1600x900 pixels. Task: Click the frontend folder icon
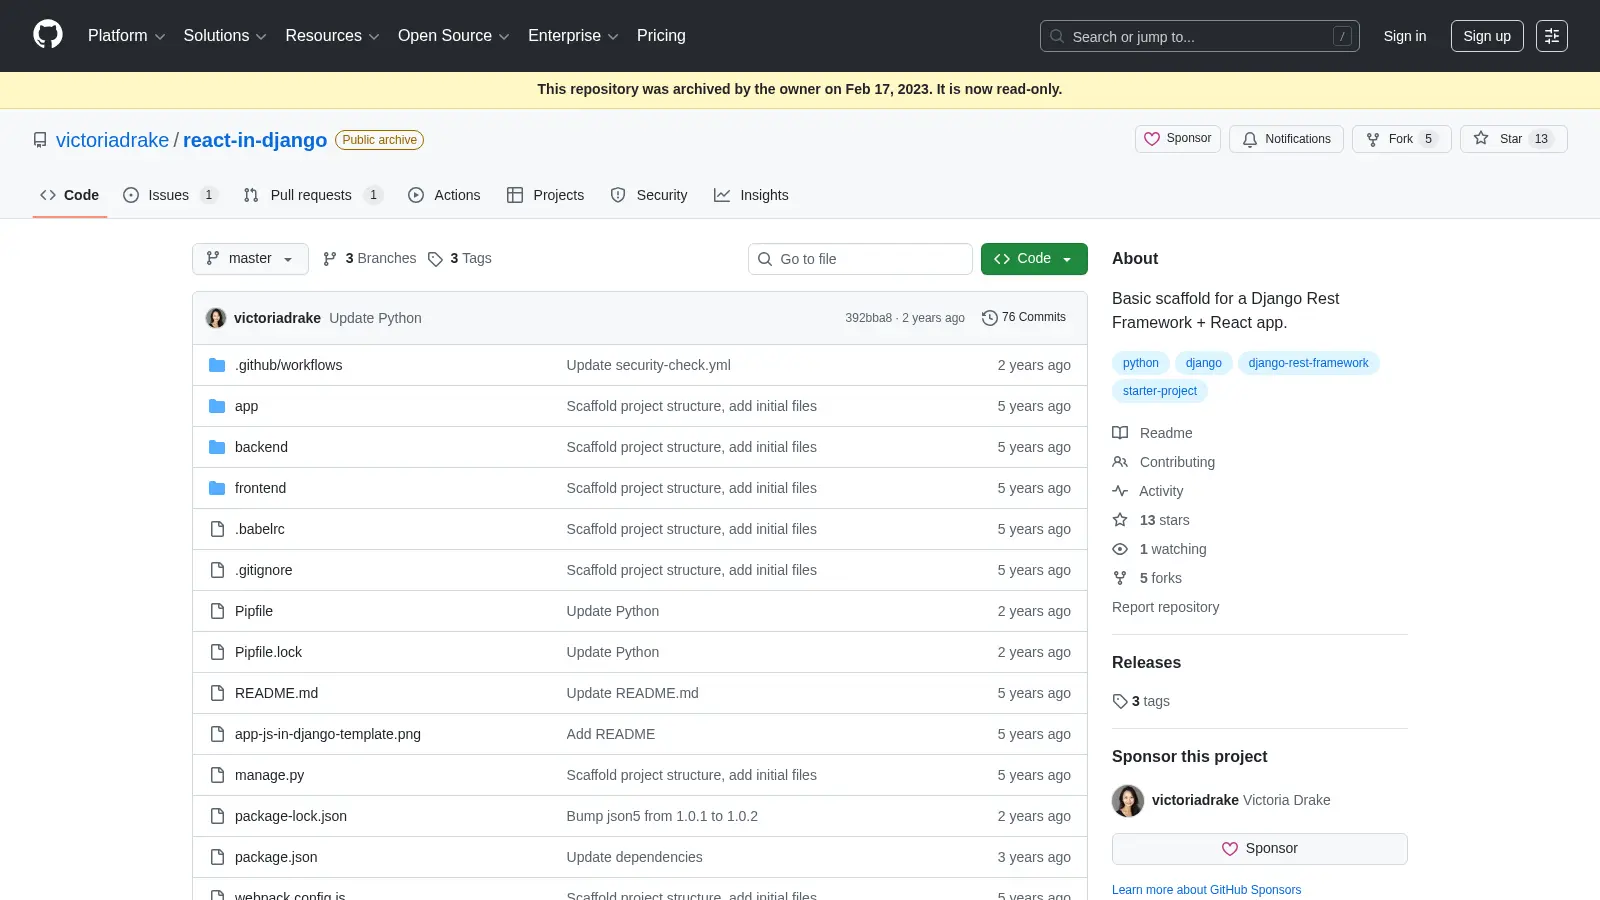point(217,488)
